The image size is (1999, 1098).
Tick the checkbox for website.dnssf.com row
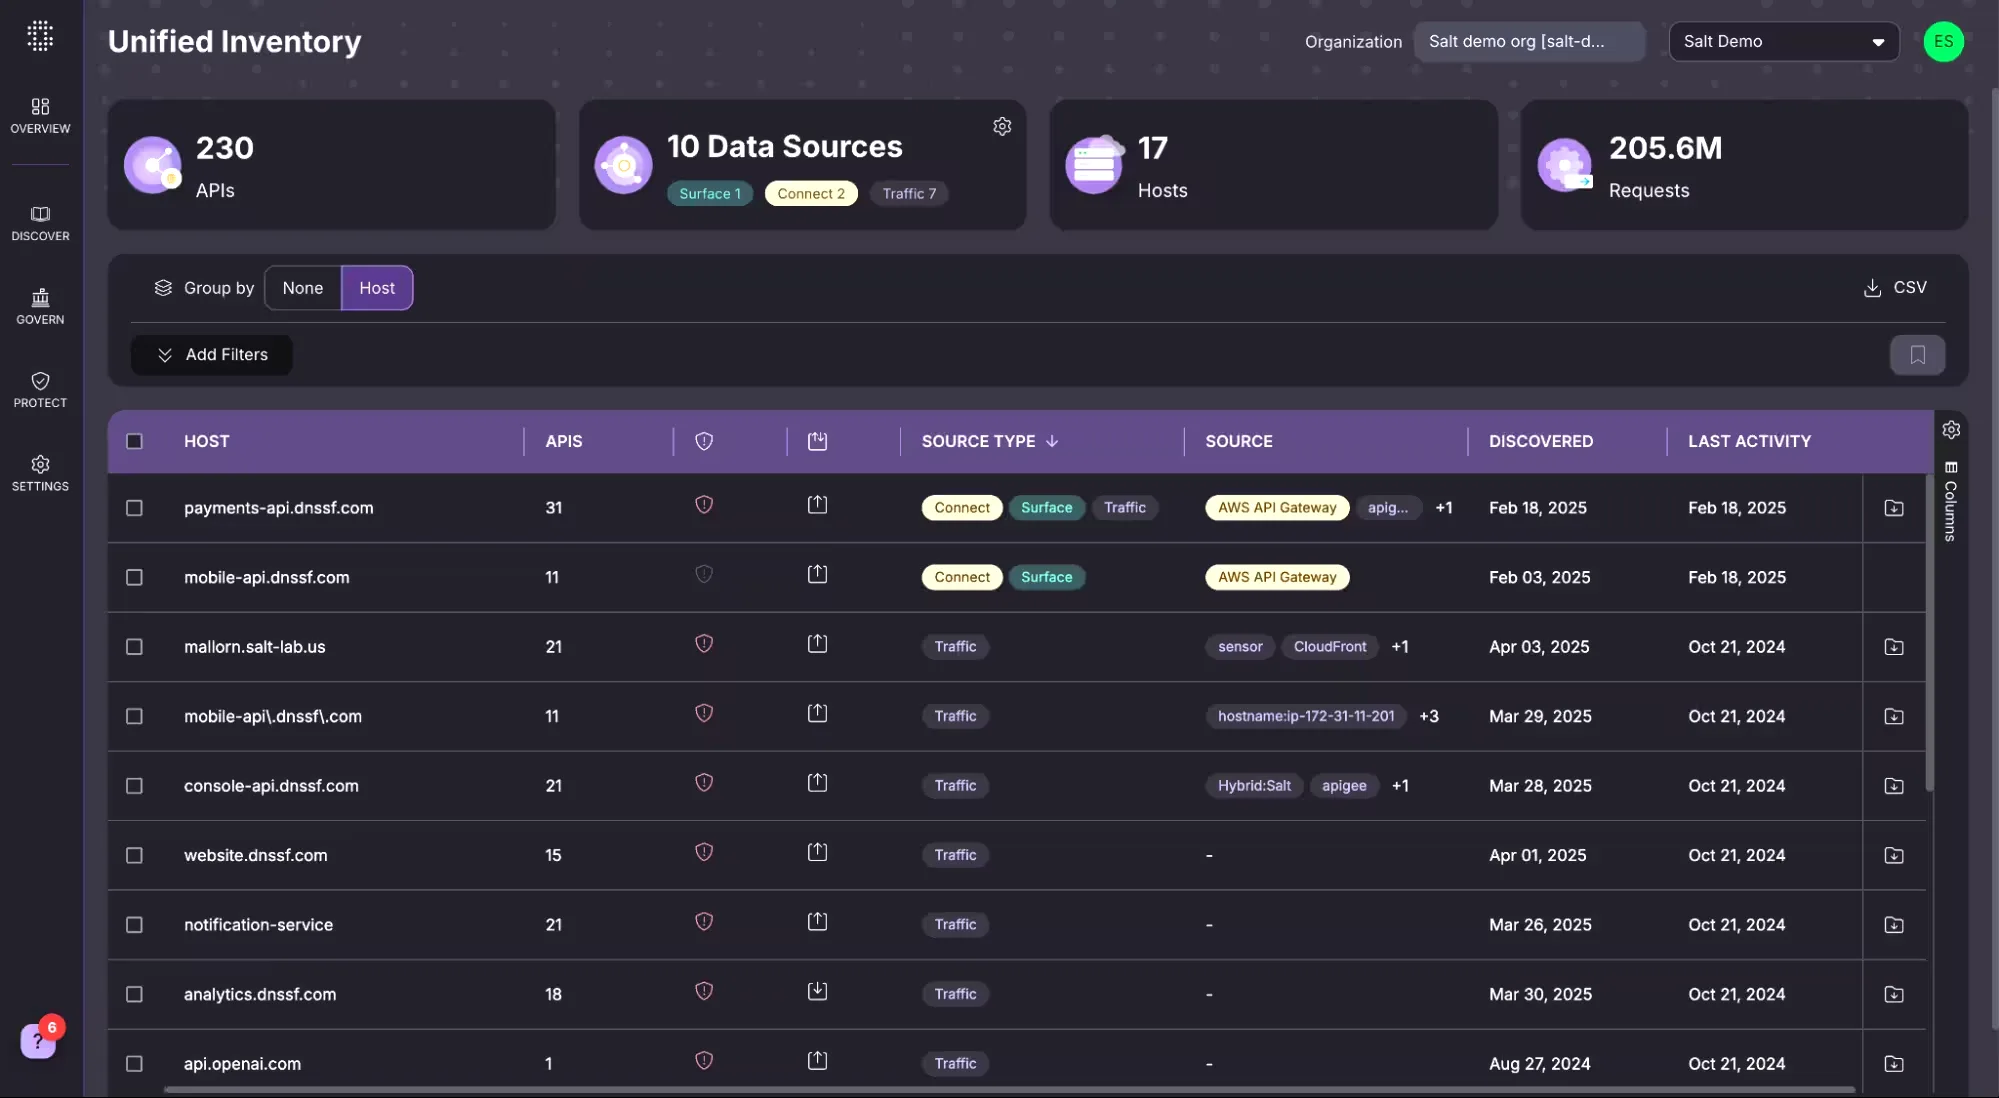coord(135,855)
